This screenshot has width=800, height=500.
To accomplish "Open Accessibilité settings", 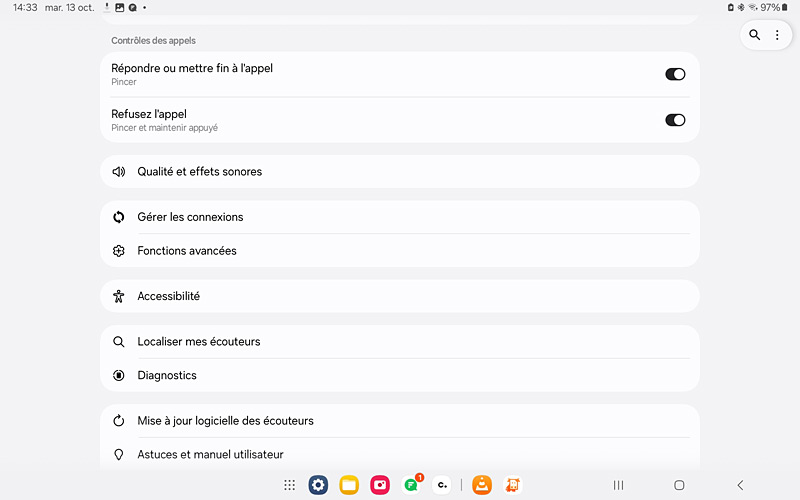I will (399, 296).
